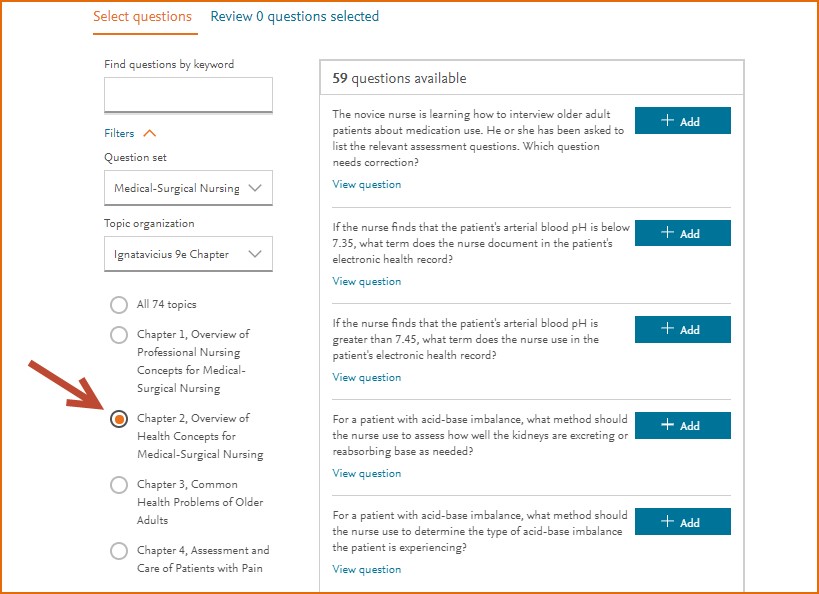Click the plus icon to add the kidneys excreting base question

click(x=666, y=425)
